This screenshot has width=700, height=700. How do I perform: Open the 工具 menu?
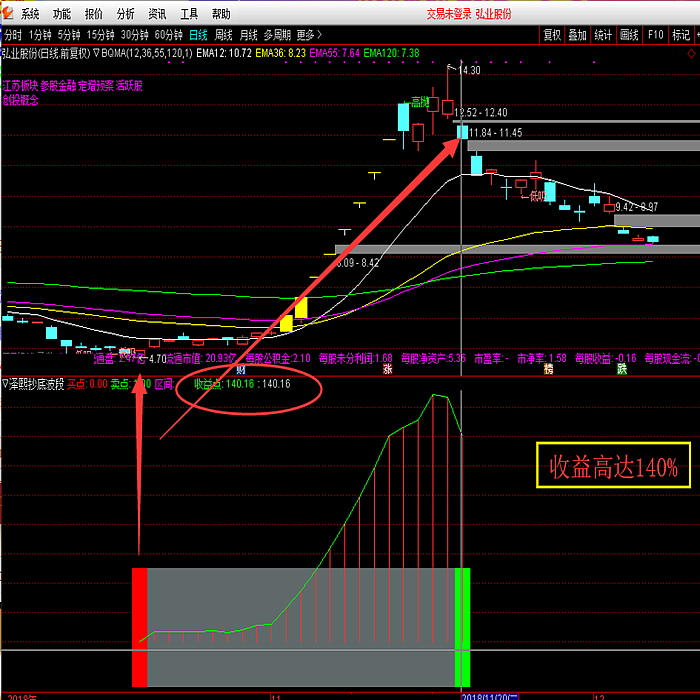189,14
